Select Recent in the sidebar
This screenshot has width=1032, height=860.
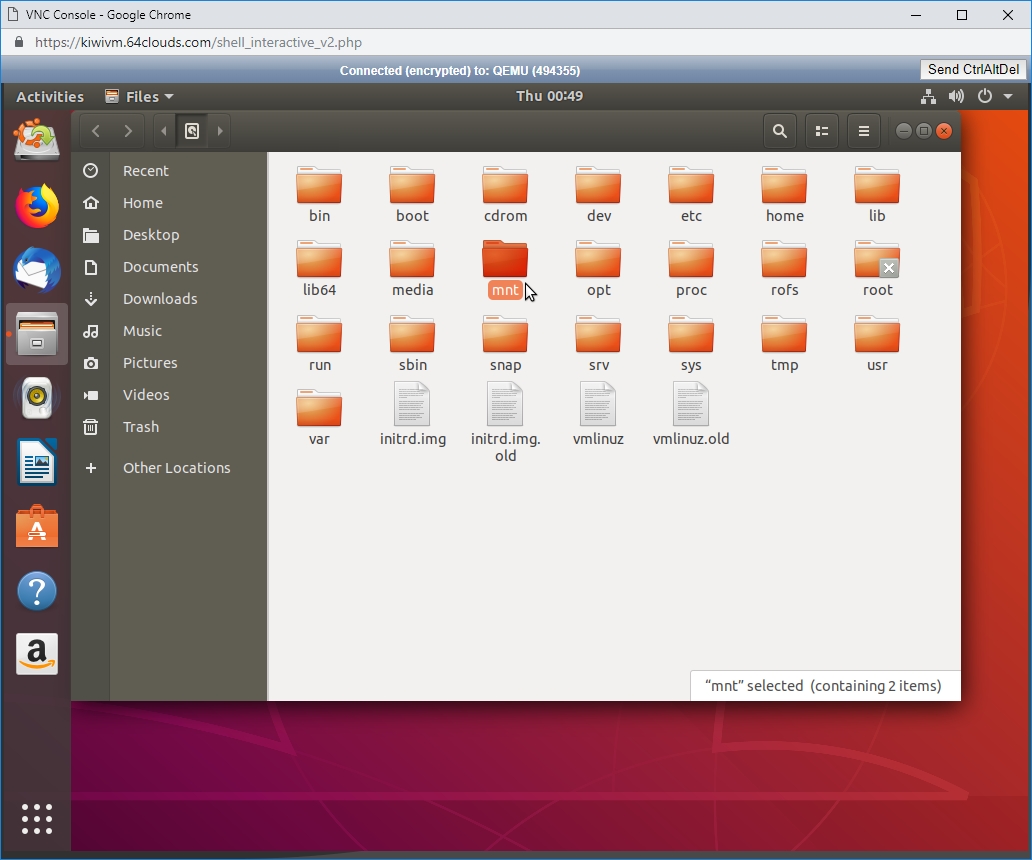pos(146,171)
